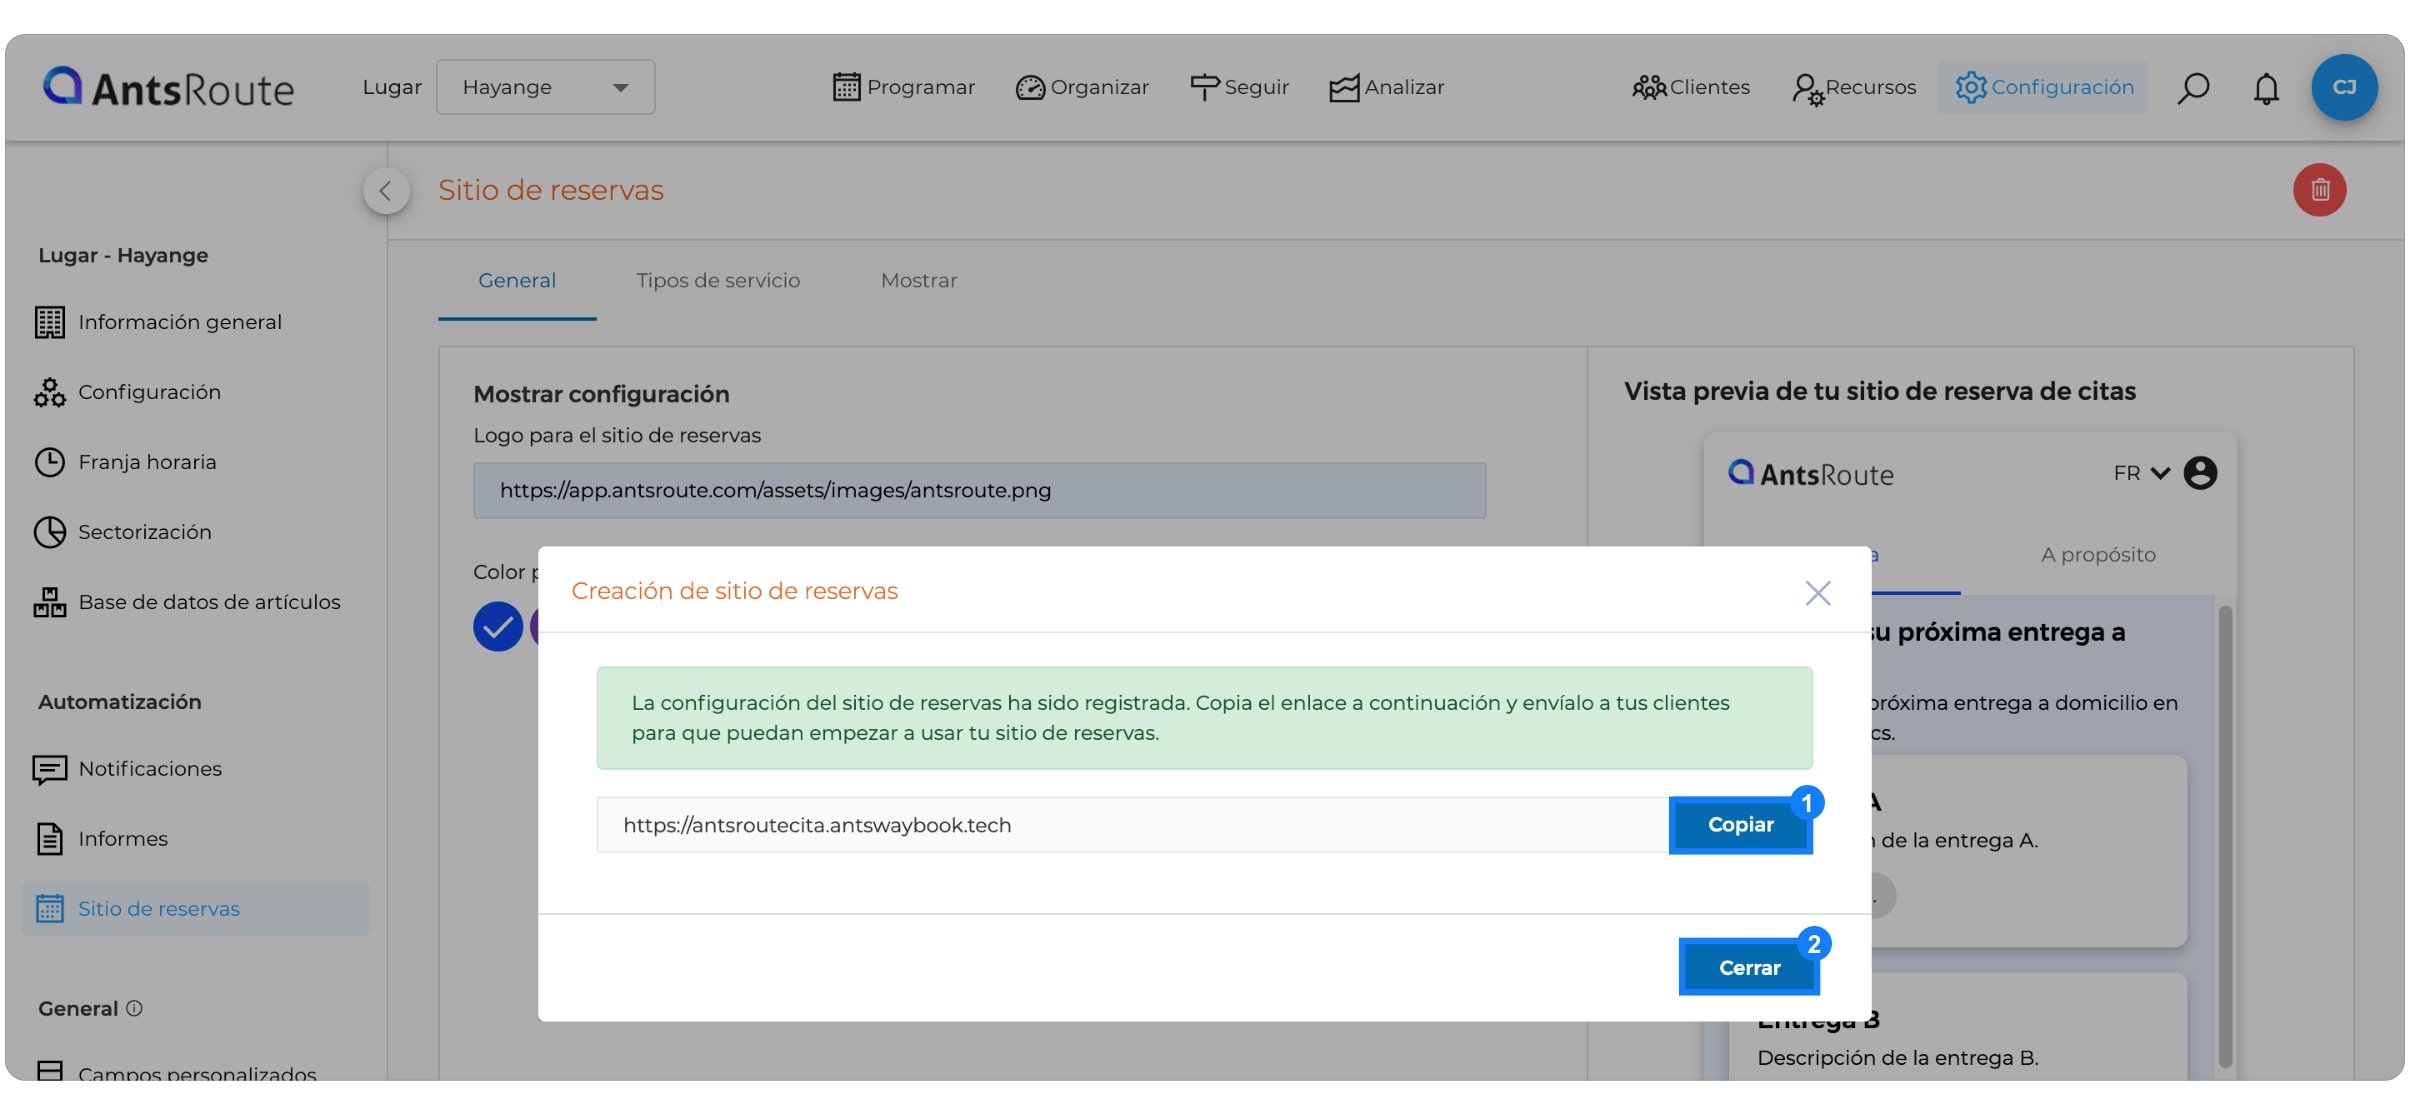The width and height of the screenshot is (2409, 1114).
Task: Open Base de datos de artículos
Action: click(x=209, y=602)
